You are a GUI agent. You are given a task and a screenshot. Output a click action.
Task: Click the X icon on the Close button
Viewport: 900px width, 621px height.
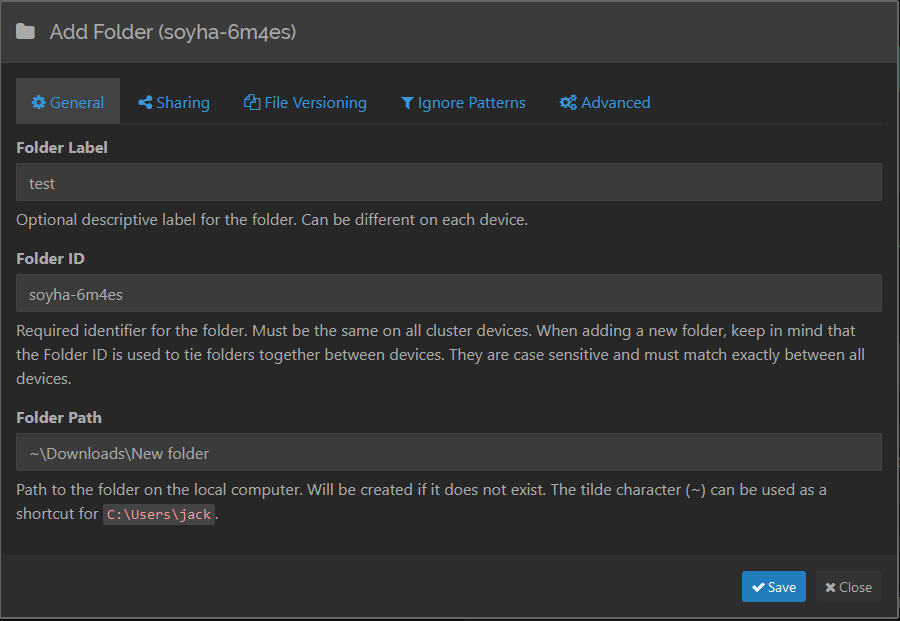830,588
